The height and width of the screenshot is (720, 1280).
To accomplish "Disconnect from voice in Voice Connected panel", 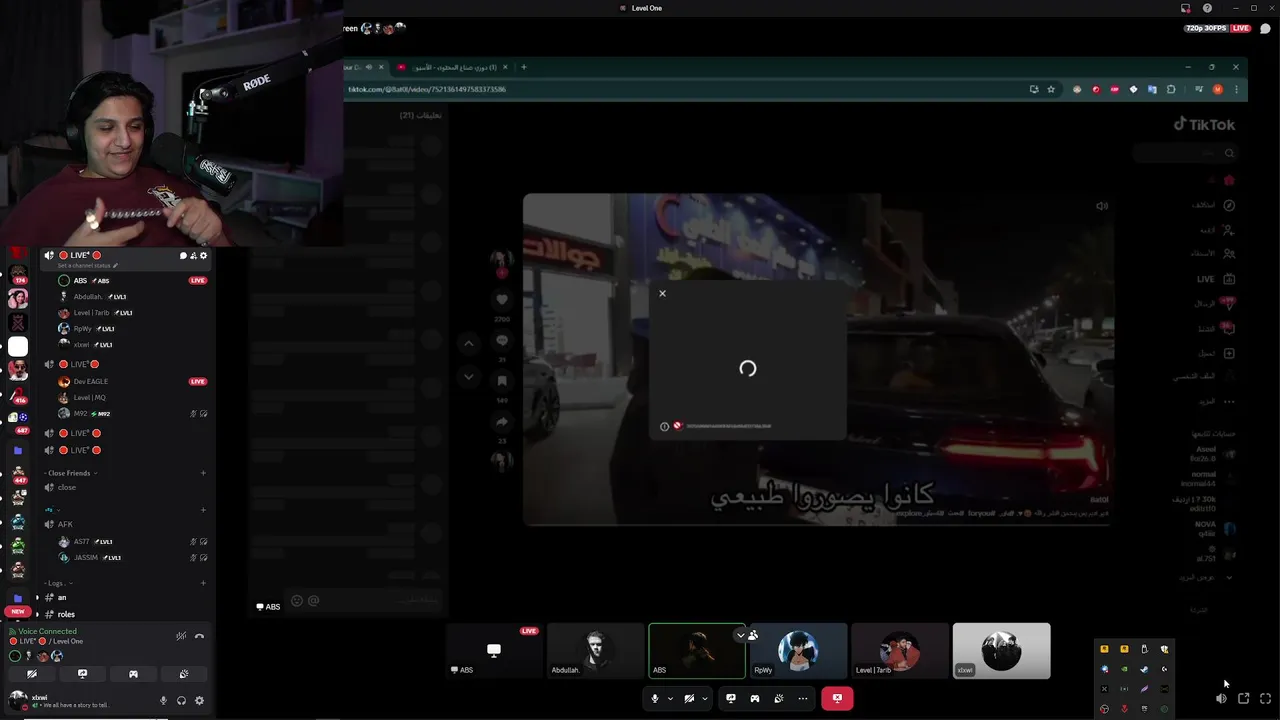I will point(199,636).
